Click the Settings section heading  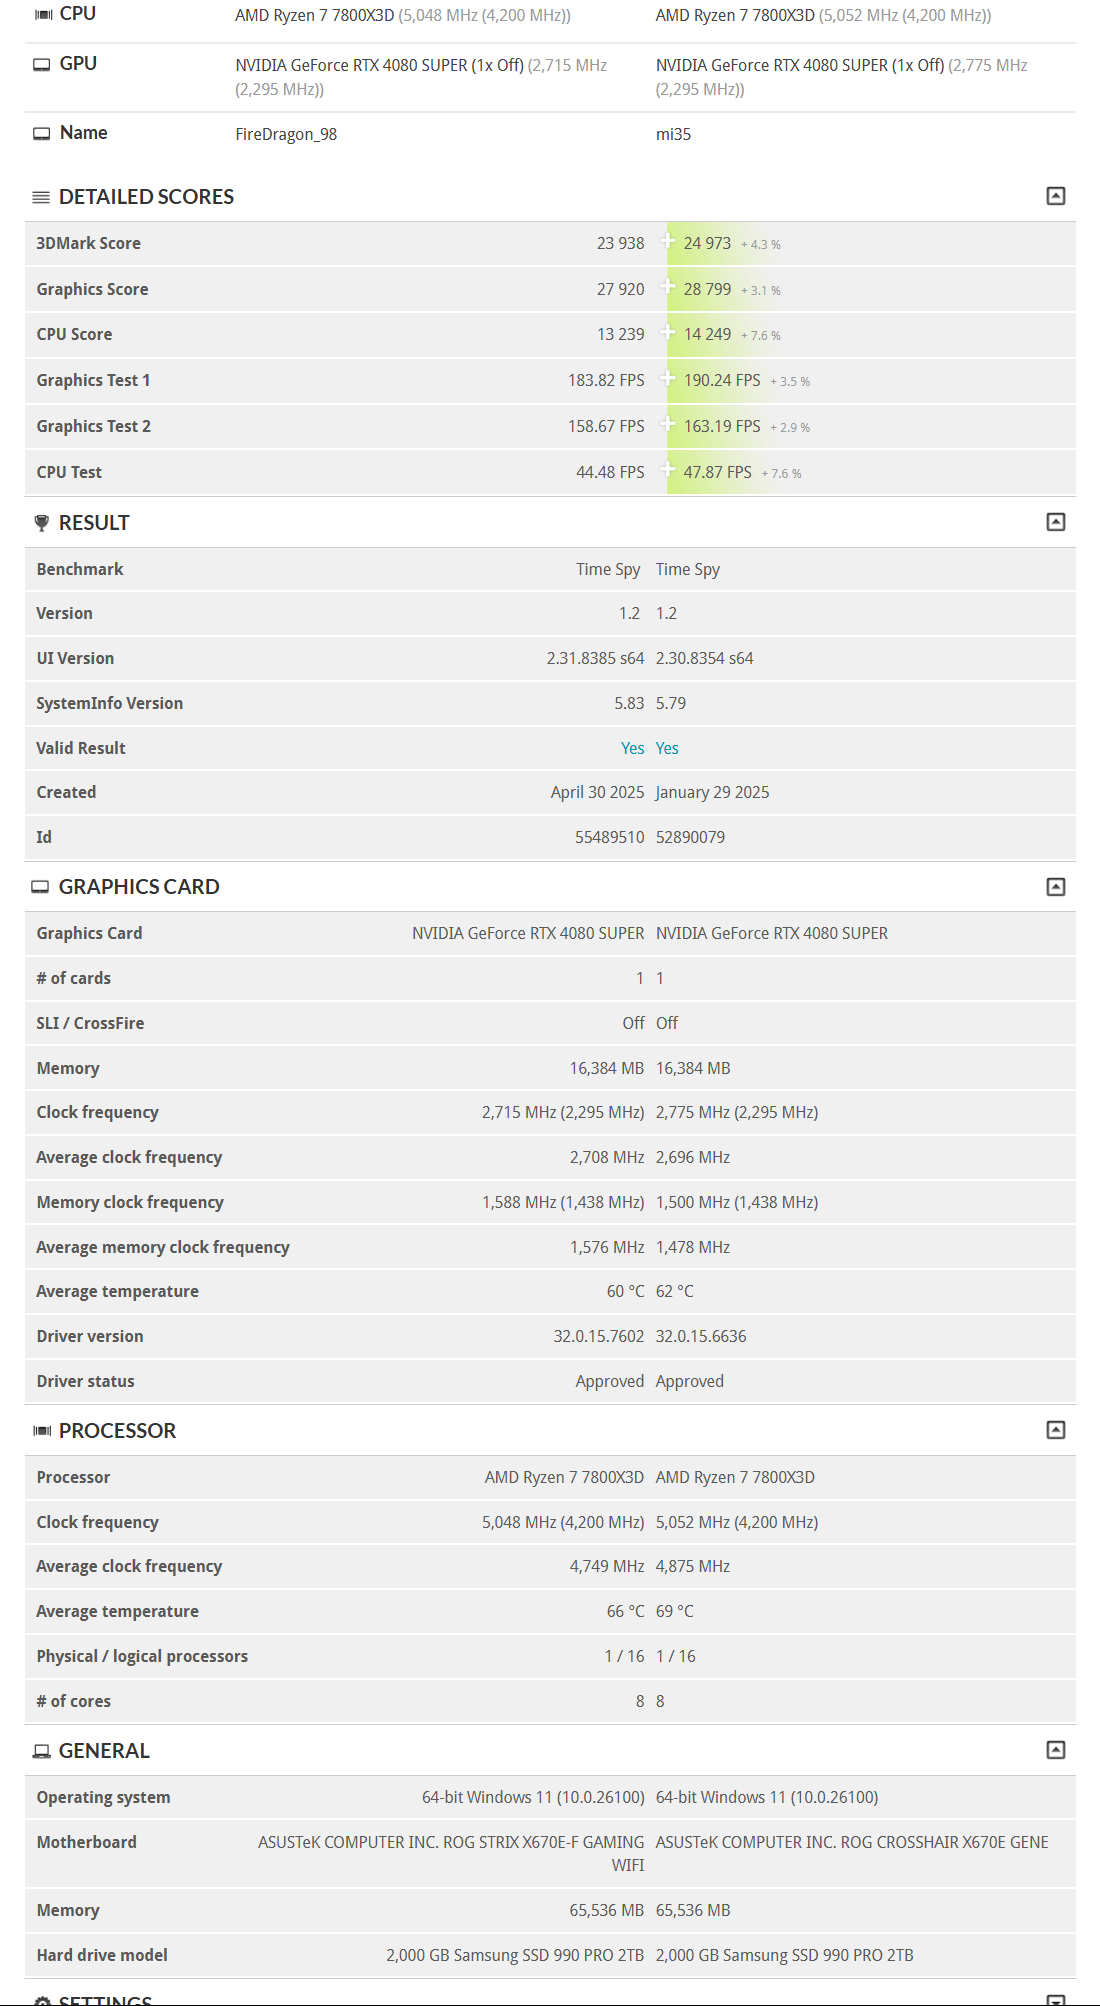[105, 1999]
